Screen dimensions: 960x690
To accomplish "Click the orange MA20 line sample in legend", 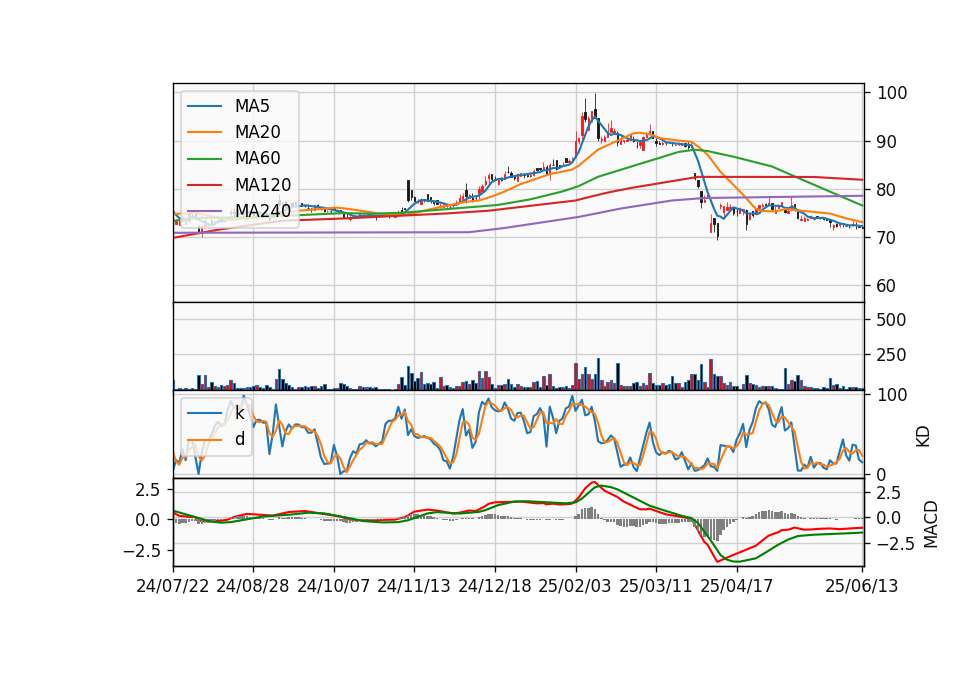I will pos(204,132).
